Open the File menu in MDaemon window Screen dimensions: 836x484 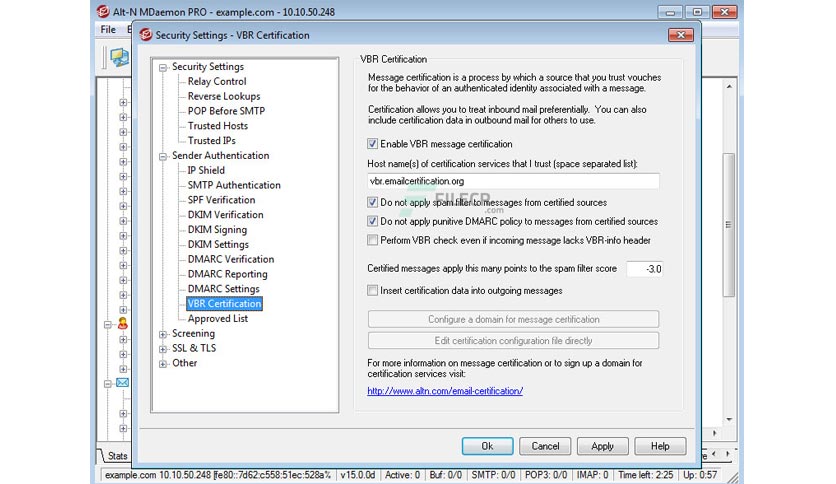point(108,30)
